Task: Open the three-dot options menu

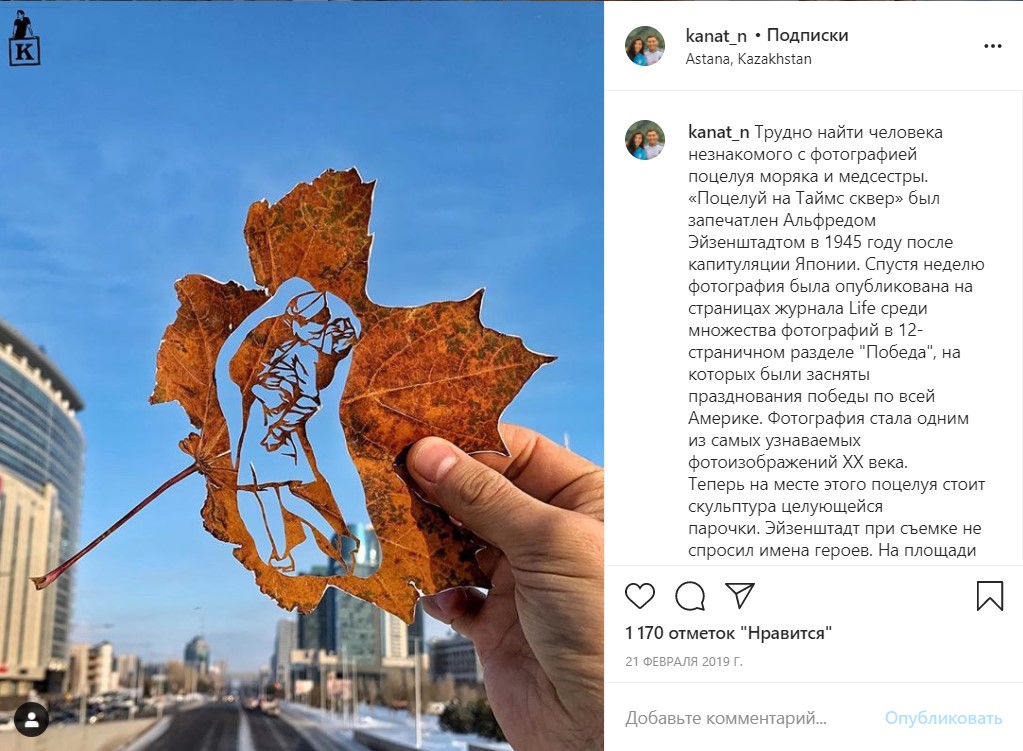Action: pyautogui.click(x=992, y=46)
